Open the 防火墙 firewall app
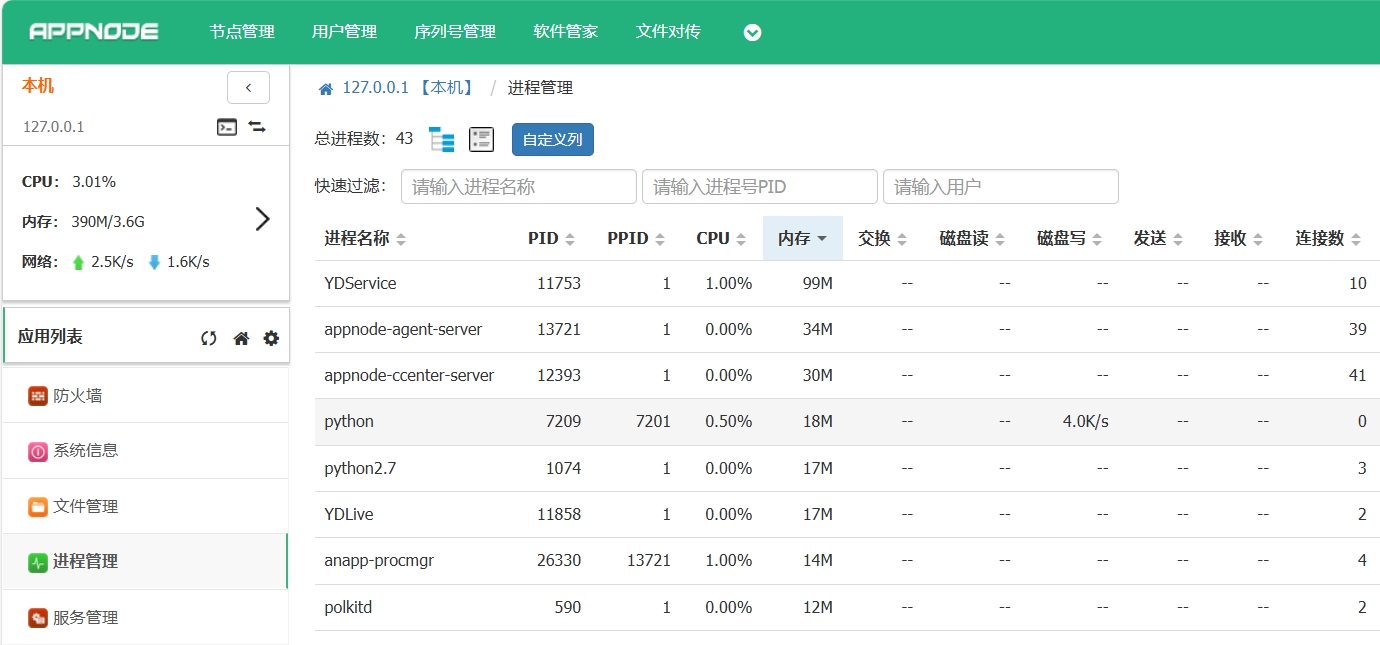The image size is (1380, 645). pos(78,395)
